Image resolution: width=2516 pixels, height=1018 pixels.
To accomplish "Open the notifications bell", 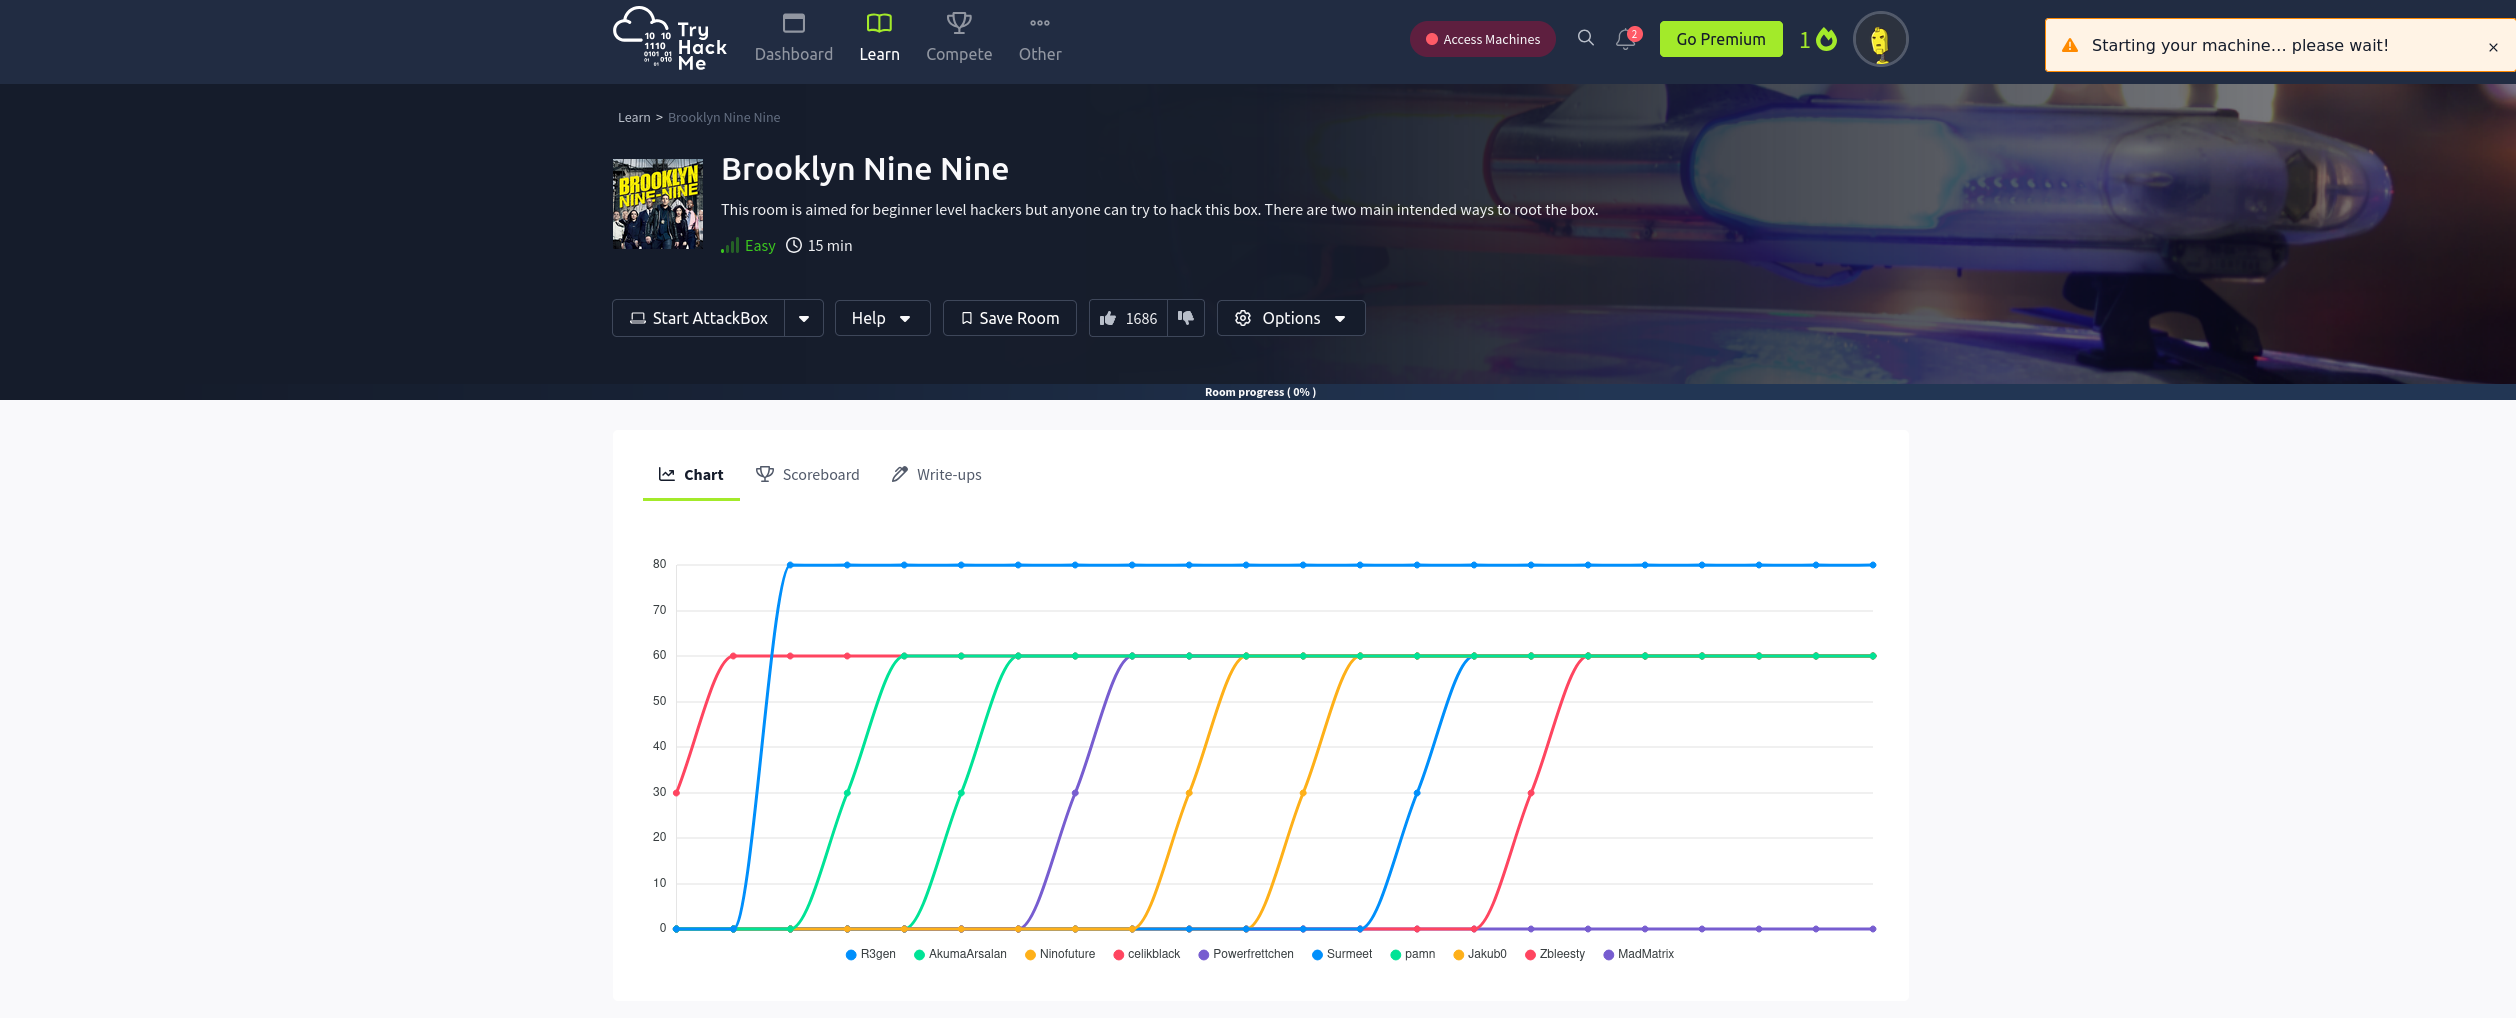I will coord(1626,39).
